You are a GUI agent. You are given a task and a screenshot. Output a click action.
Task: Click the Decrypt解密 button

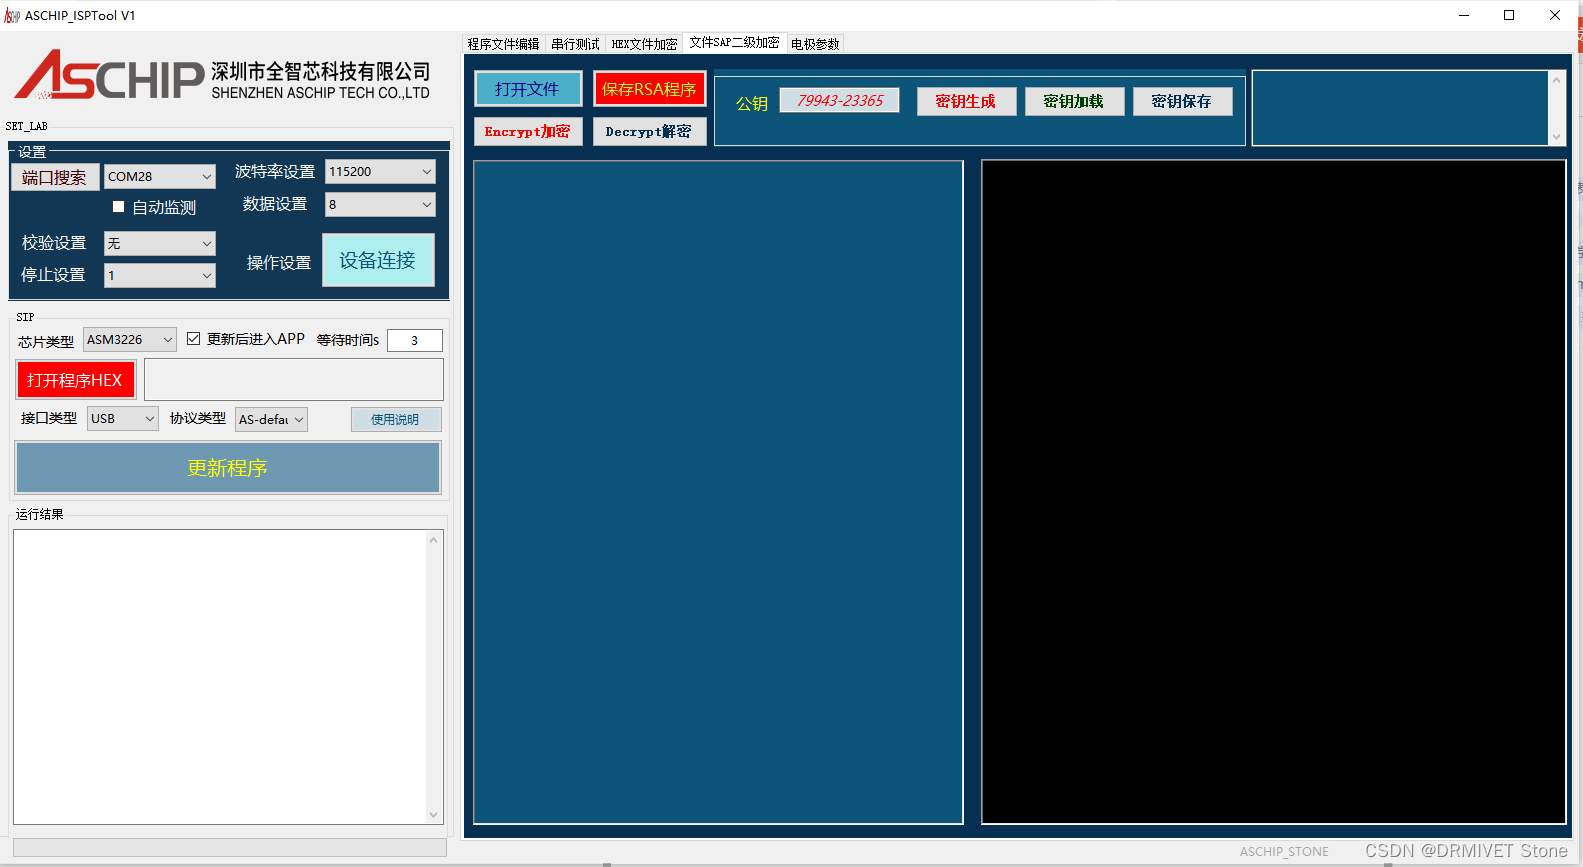[x=649, y=131]
